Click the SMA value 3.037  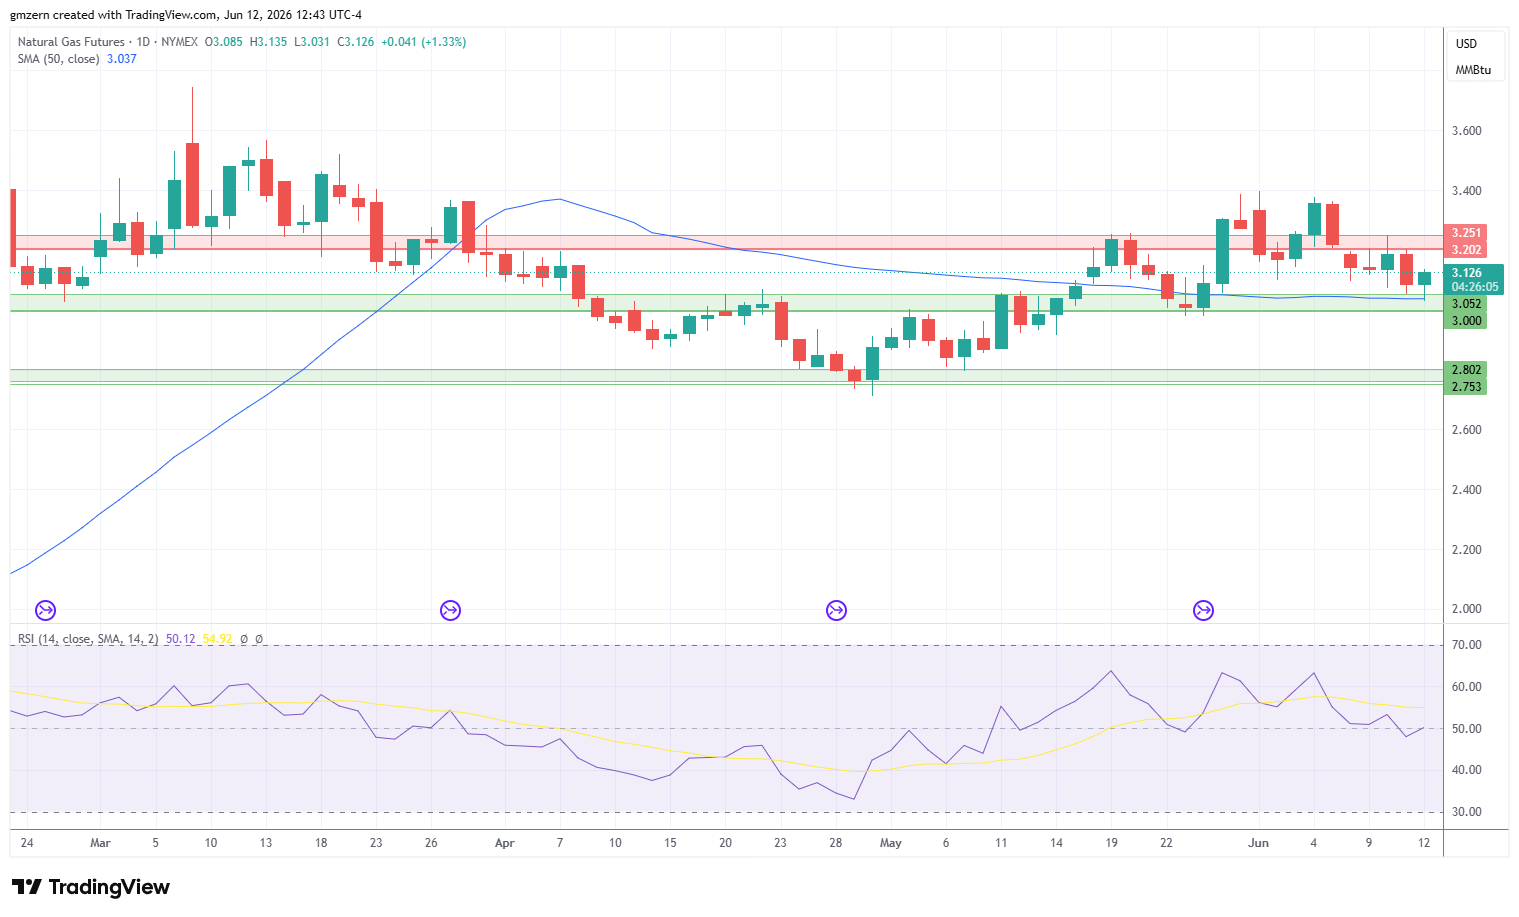(x=121, y=59)
